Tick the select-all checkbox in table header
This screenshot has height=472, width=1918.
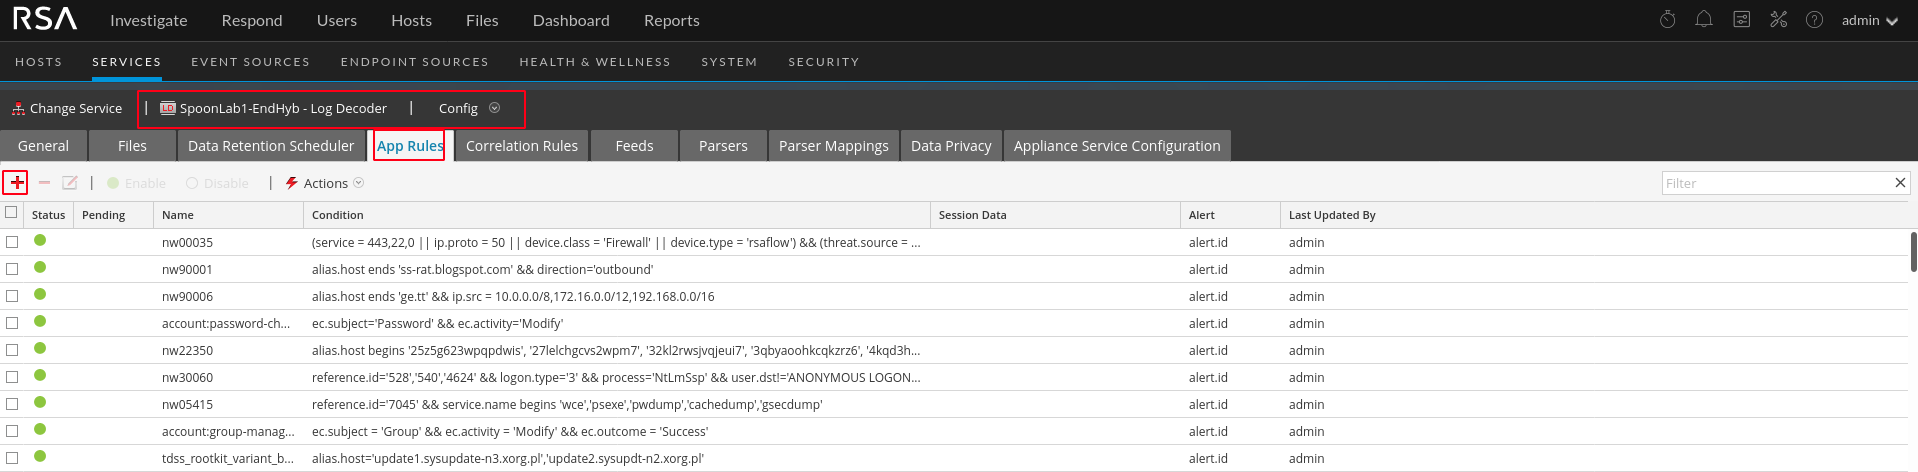(12, 213)
